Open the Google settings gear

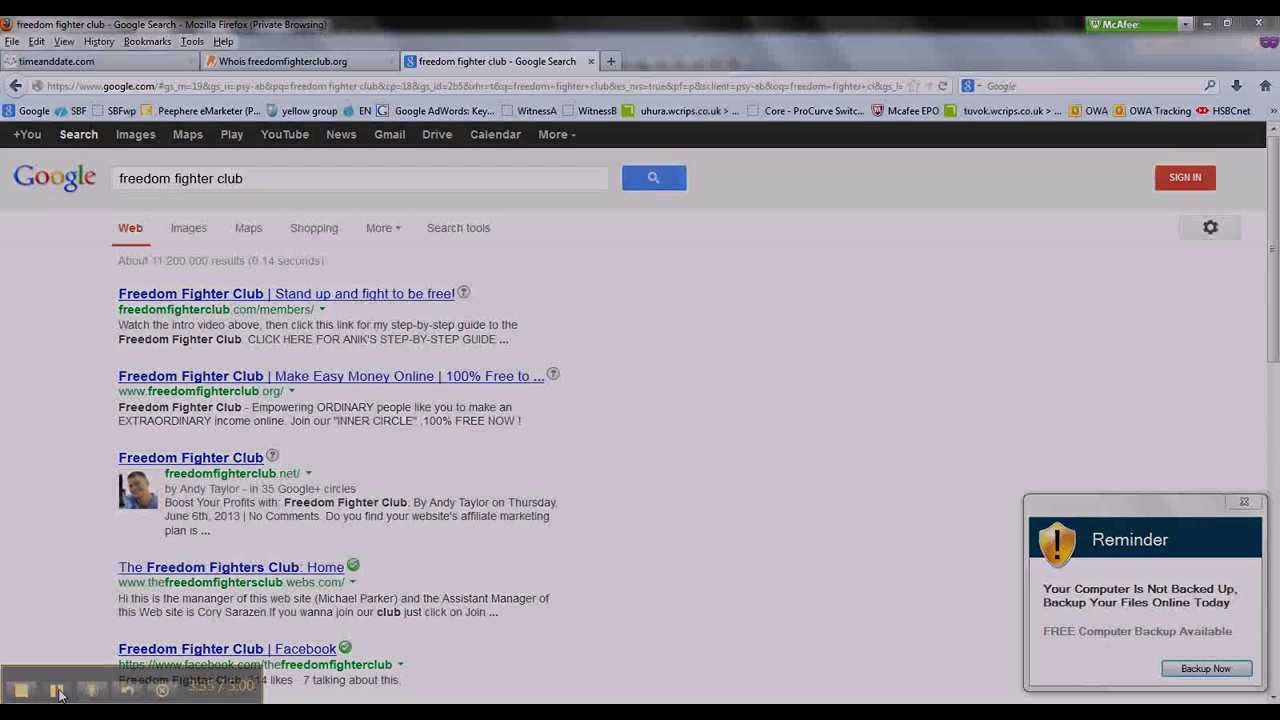click(x=1210, y=228)
